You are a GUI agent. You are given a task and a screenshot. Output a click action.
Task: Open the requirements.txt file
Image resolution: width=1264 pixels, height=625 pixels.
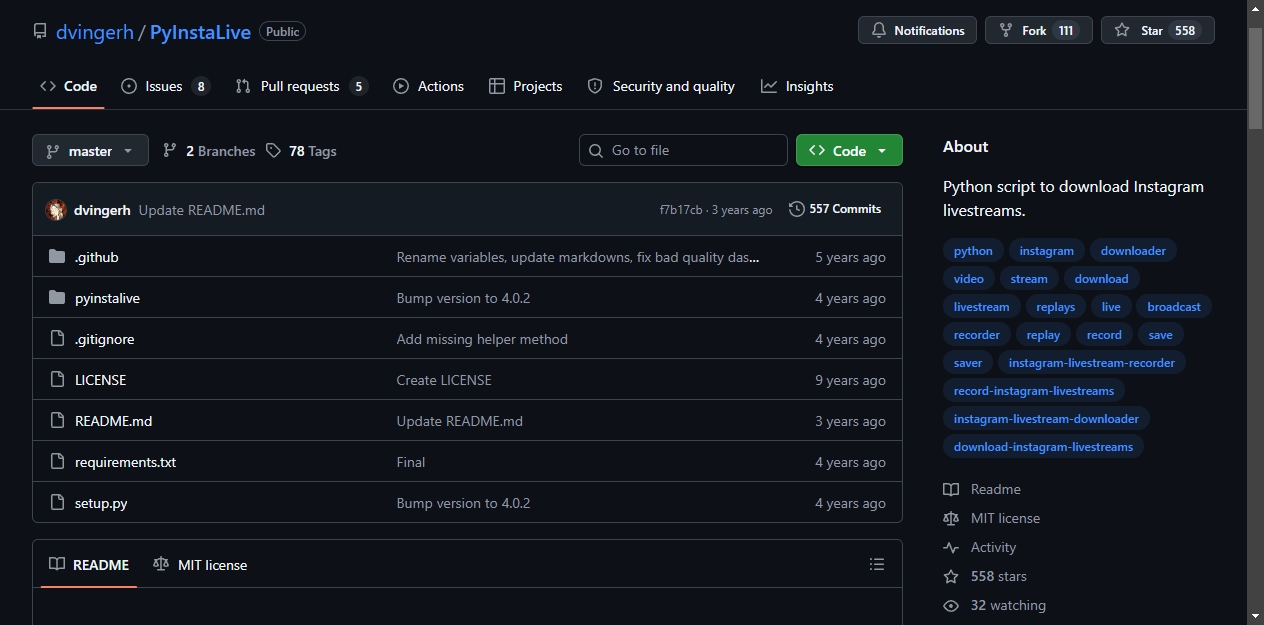125,462
